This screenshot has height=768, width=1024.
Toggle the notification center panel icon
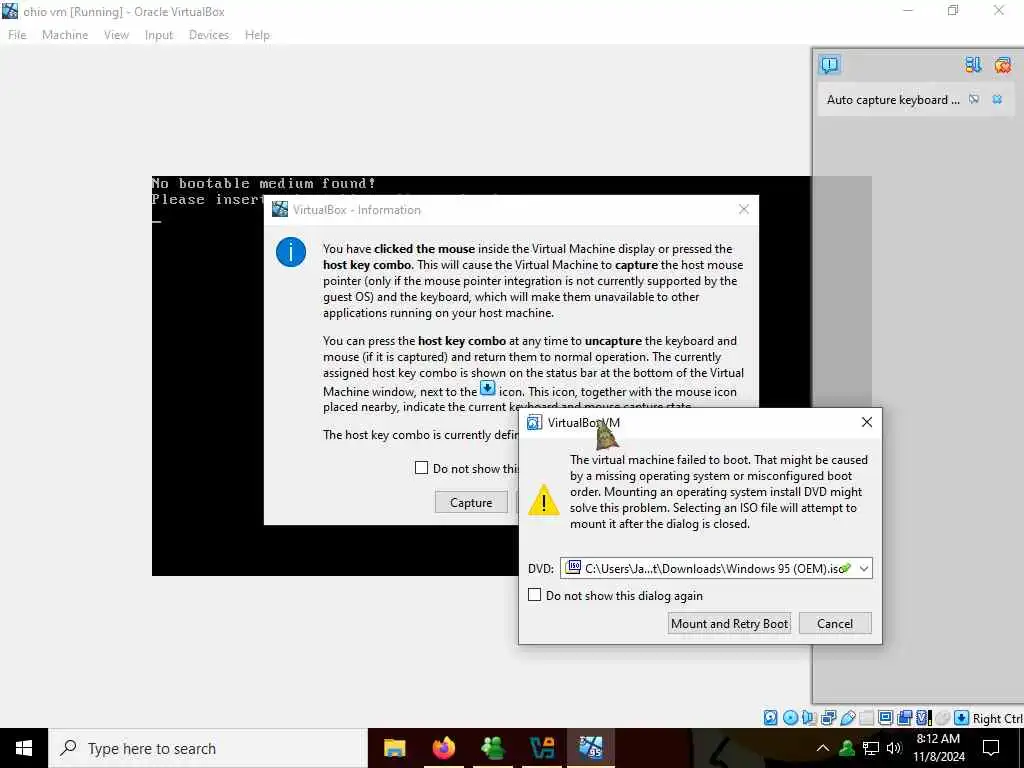[x=829, y=65]
